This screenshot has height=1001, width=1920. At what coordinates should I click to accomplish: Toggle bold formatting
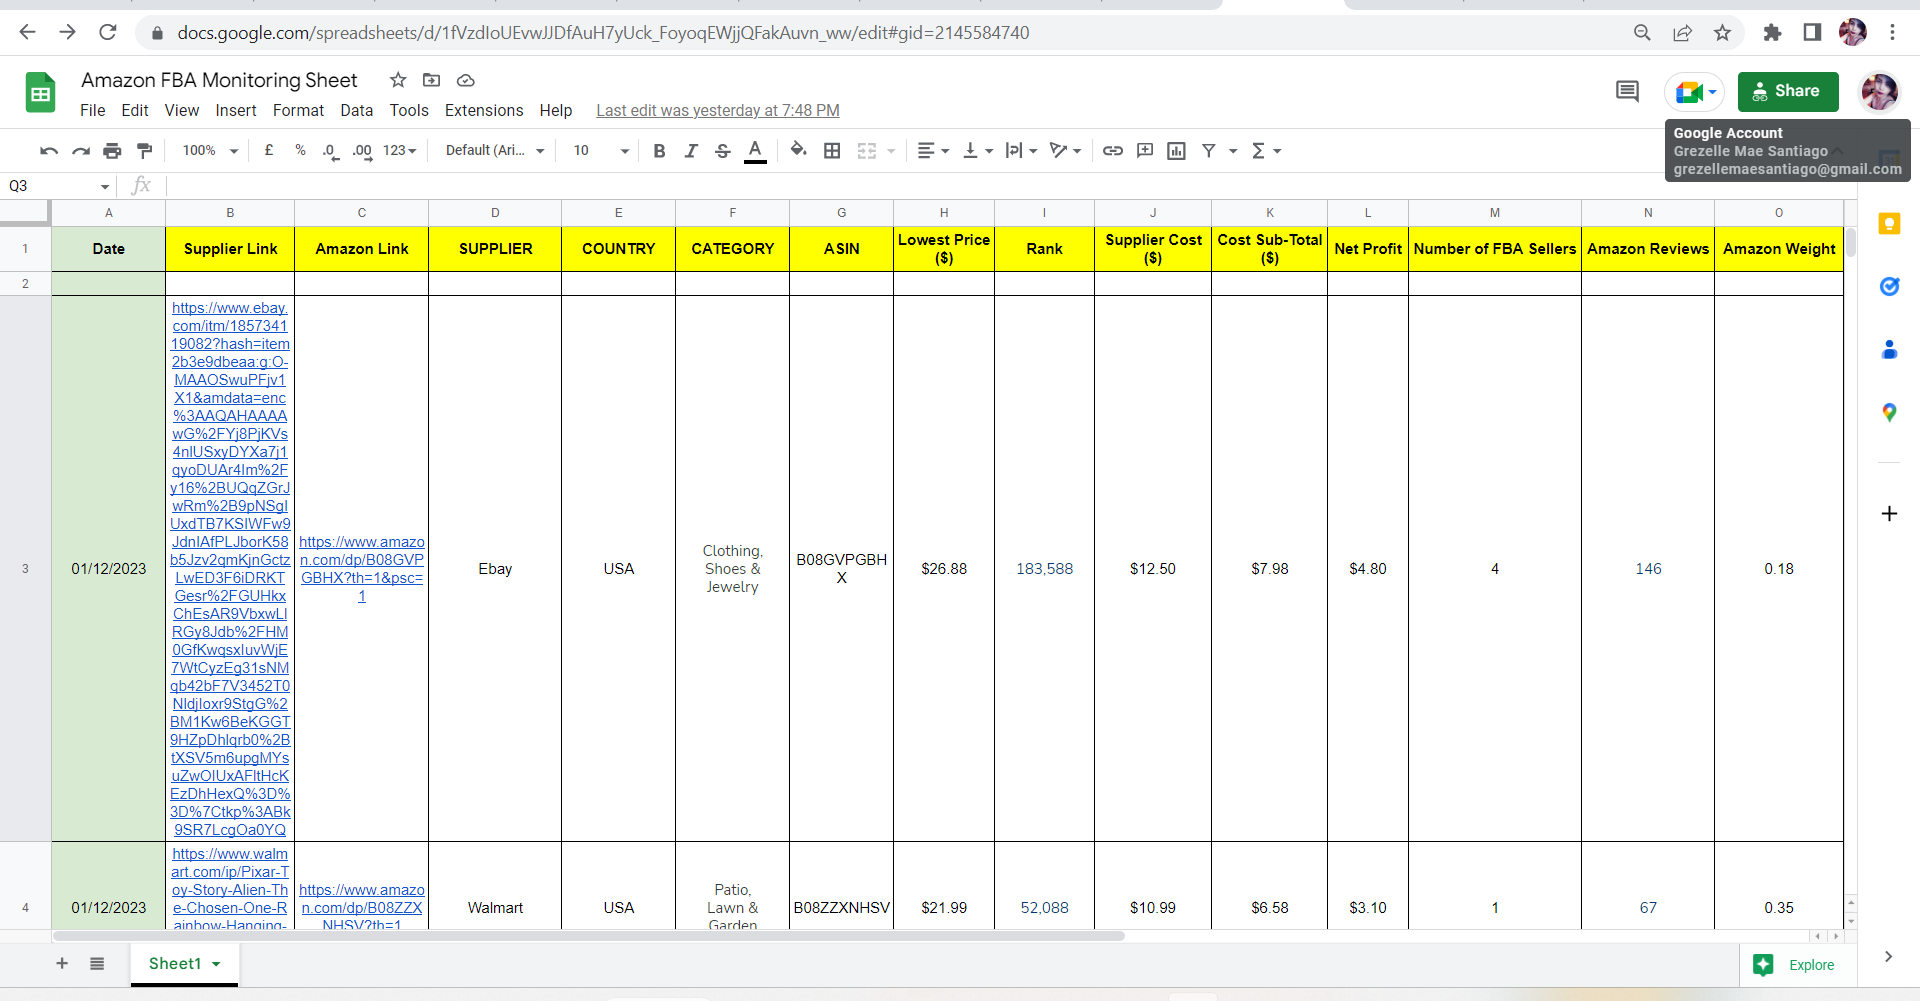tap(659, 151)
